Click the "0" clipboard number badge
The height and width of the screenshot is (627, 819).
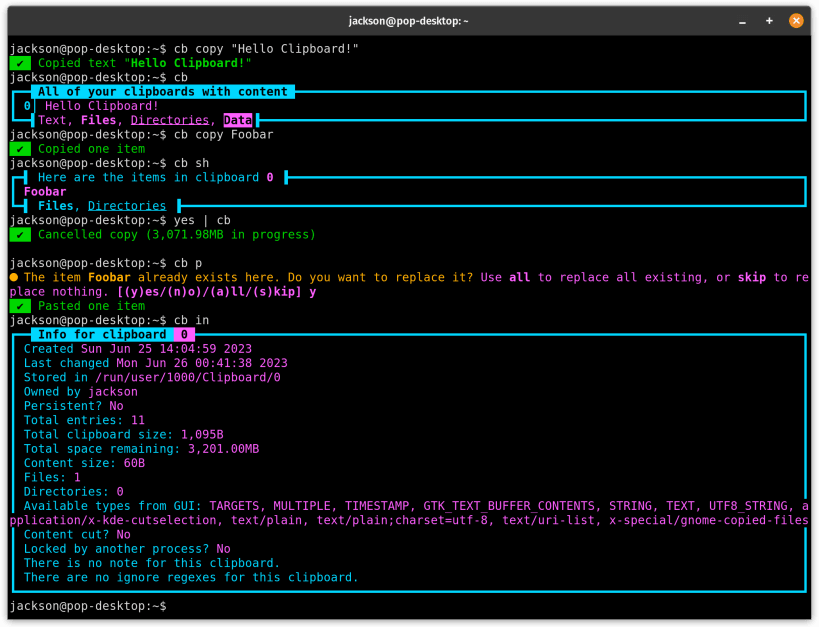[x=26, y=105]
